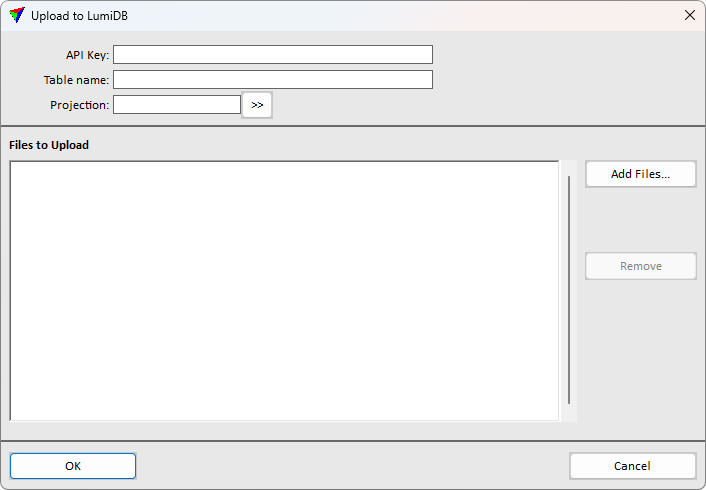Screen dimensions: 706x490
Task: Cancel the upload dialog
Action: [x=632, y=466]
